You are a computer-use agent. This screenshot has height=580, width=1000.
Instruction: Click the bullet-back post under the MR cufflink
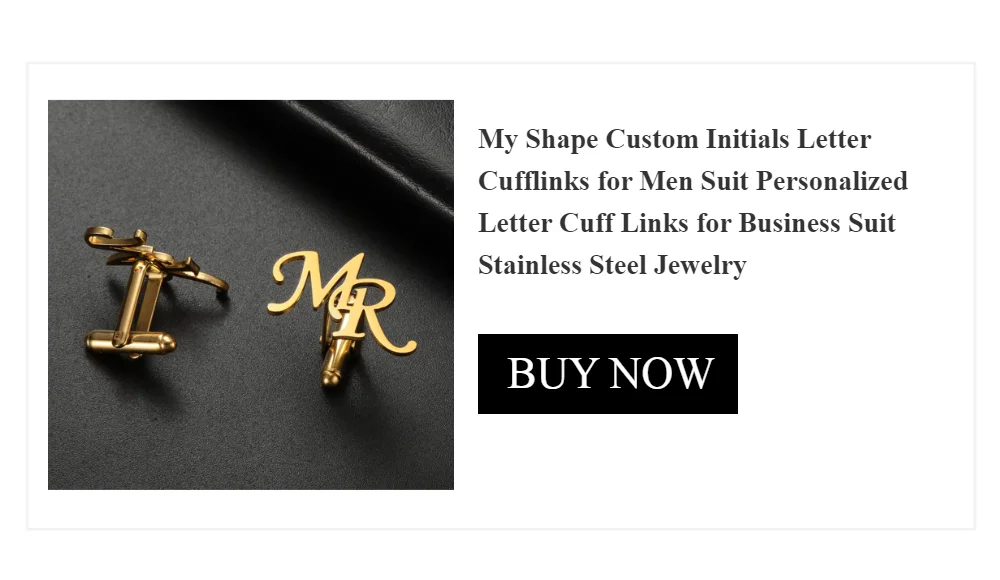334,362
